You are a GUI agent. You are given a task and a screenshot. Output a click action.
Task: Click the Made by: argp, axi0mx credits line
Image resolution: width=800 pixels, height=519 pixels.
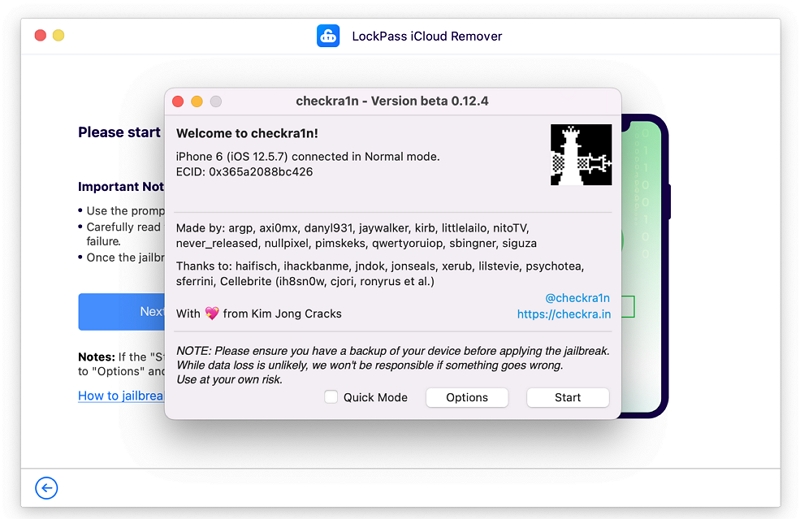[356, 235]
